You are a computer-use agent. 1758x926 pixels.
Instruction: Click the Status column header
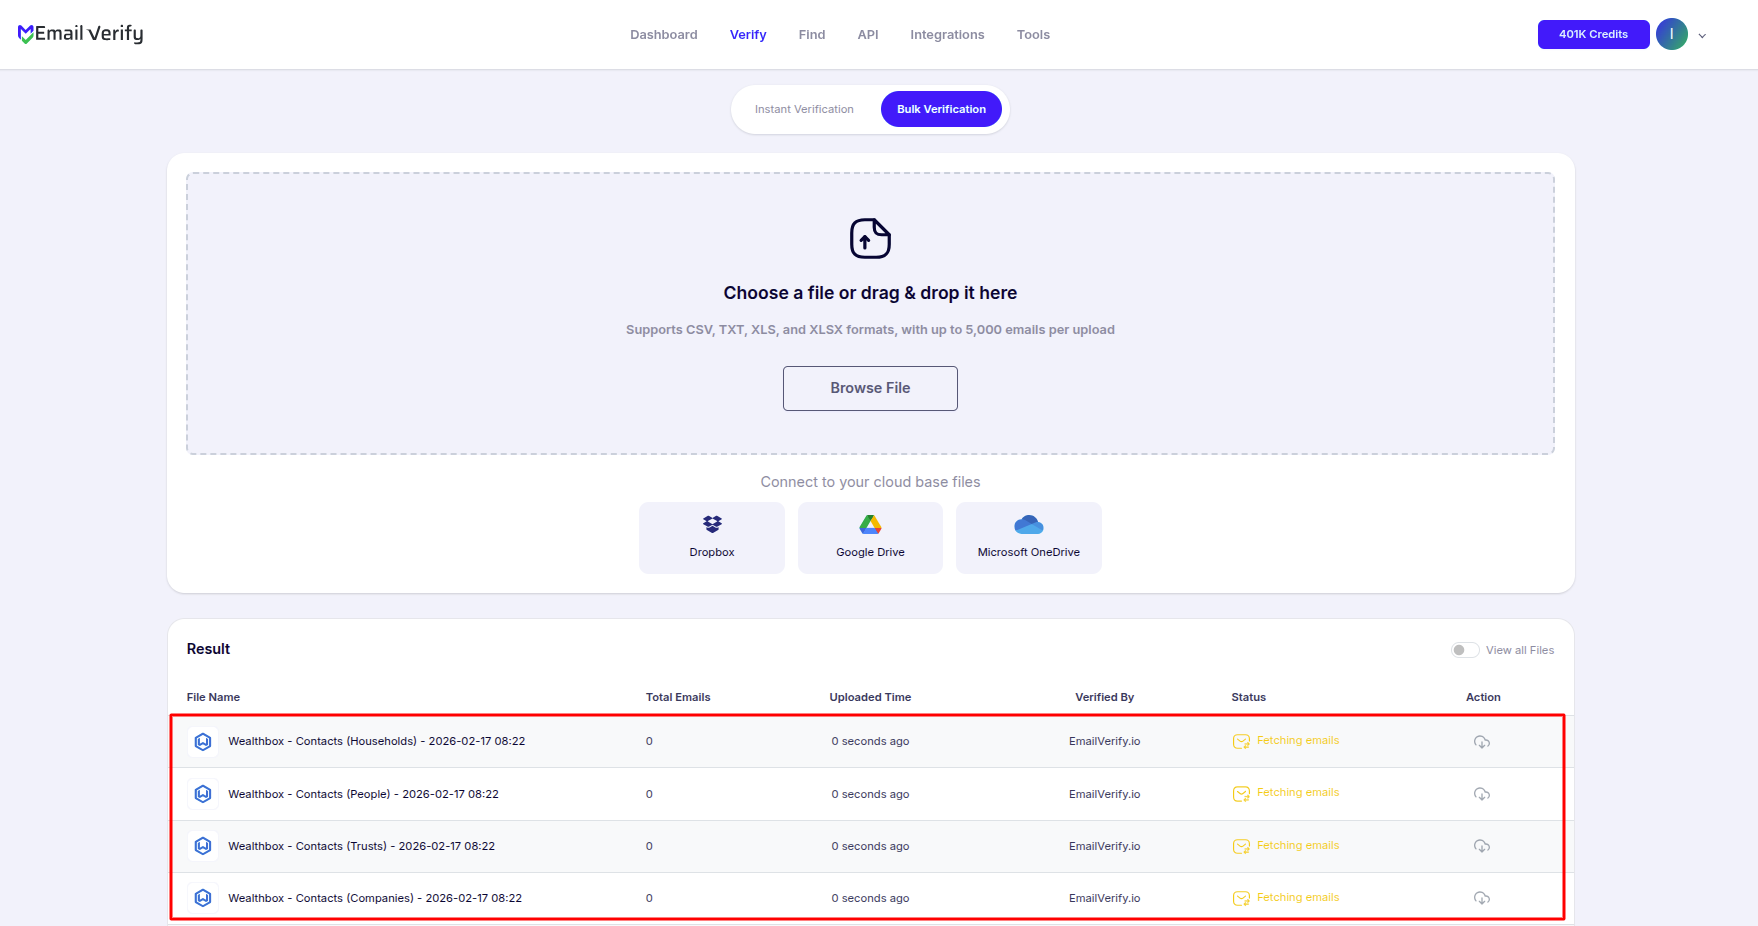tap(1248, 697)
